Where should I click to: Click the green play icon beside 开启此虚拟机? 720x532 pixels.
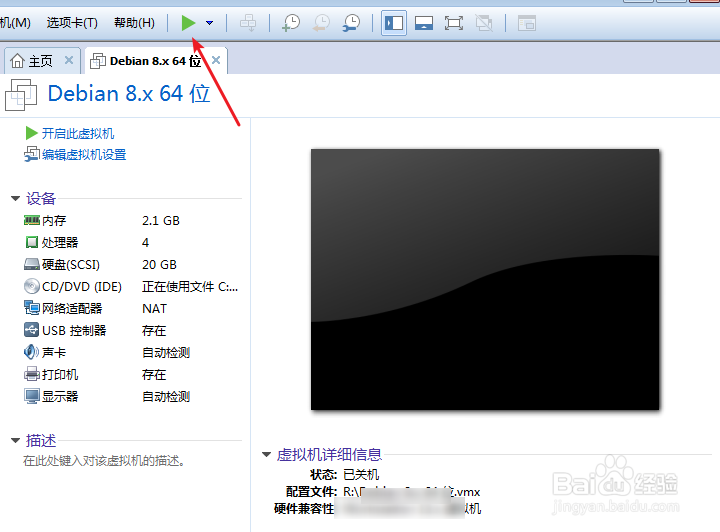pos(32,133)
